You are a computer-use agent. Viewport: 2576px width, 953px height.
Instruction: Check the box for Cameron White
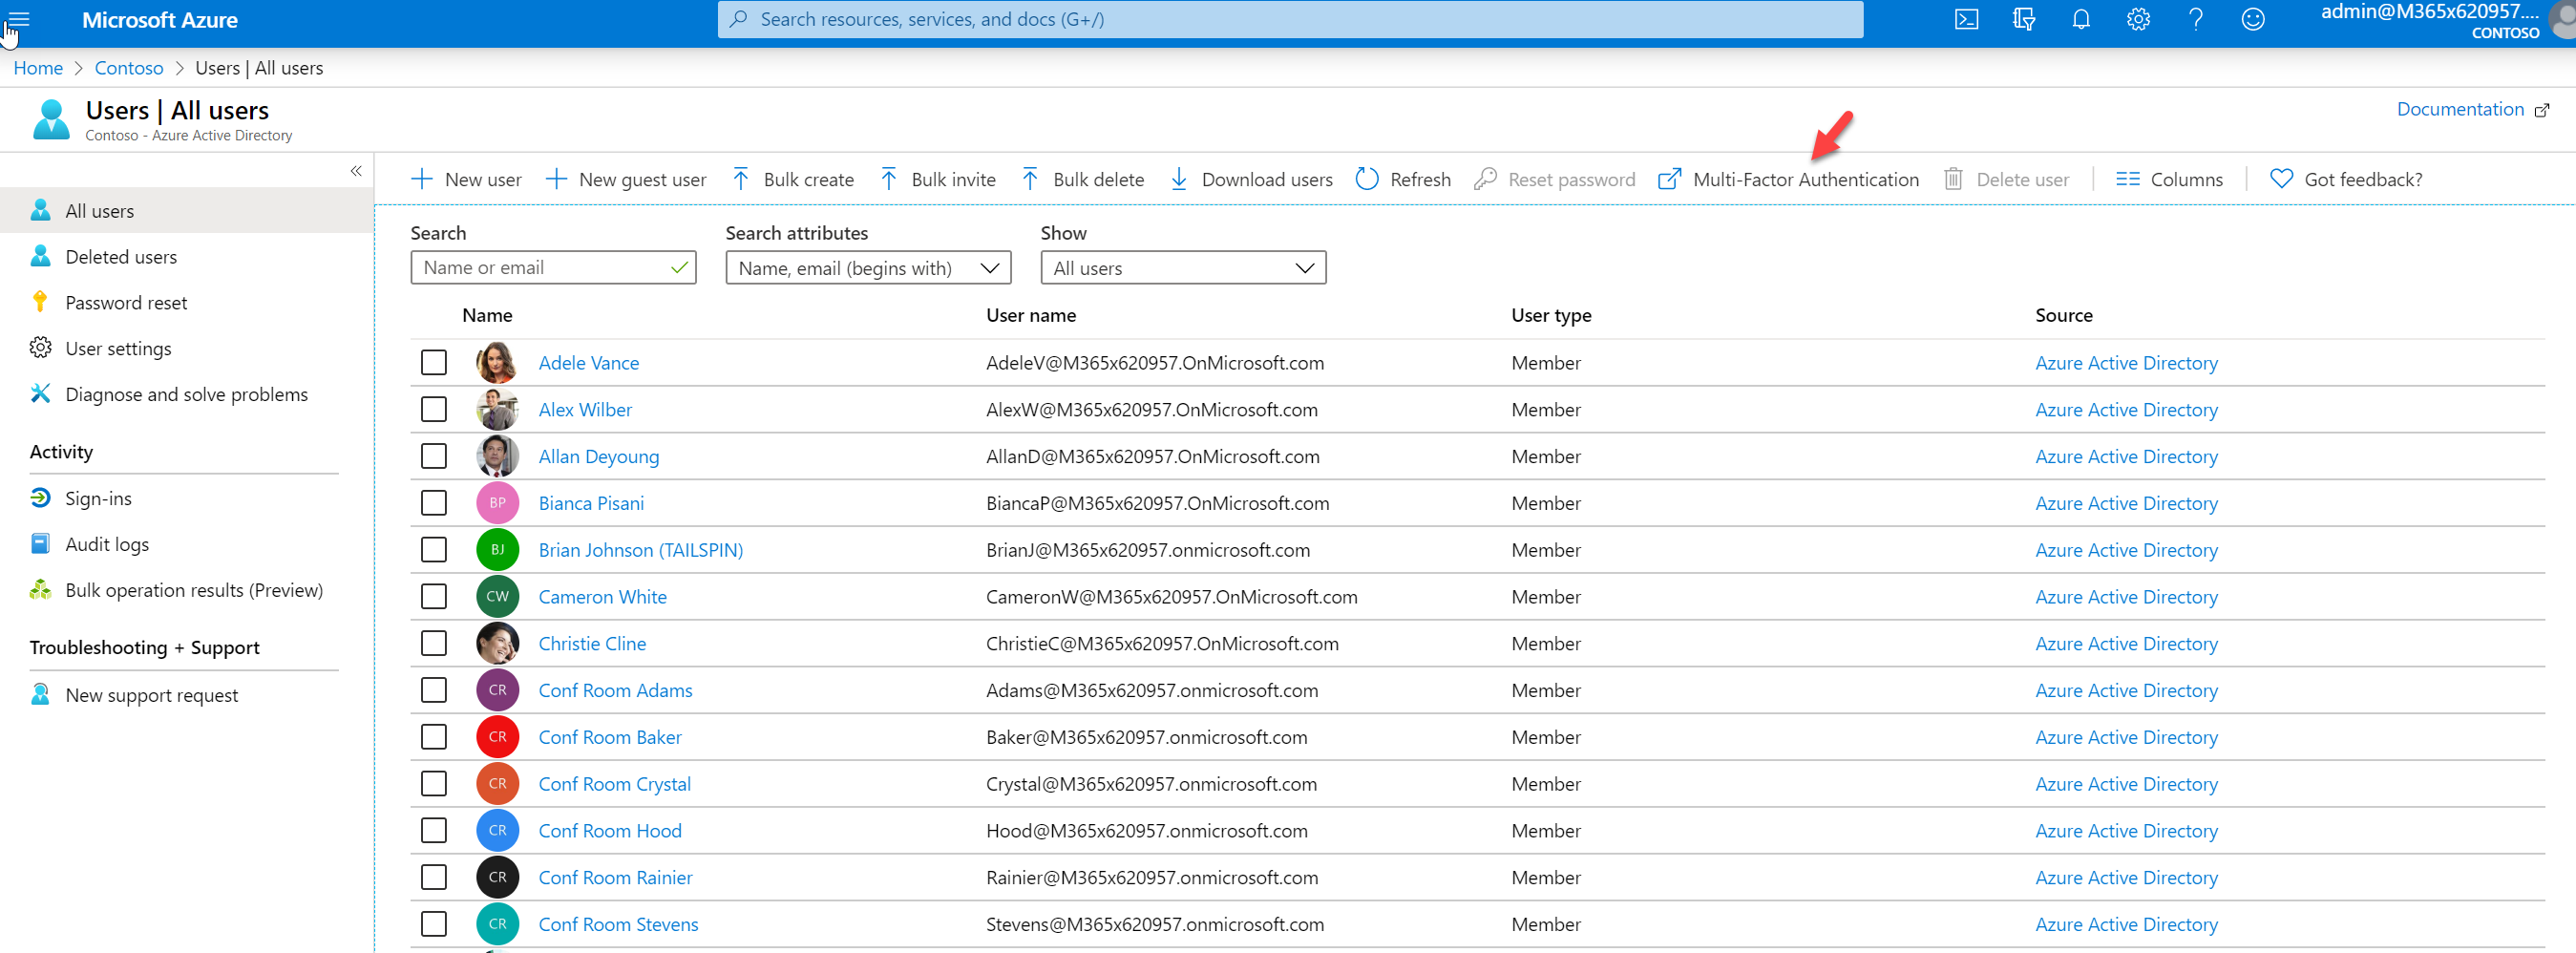tap(434, 596)
